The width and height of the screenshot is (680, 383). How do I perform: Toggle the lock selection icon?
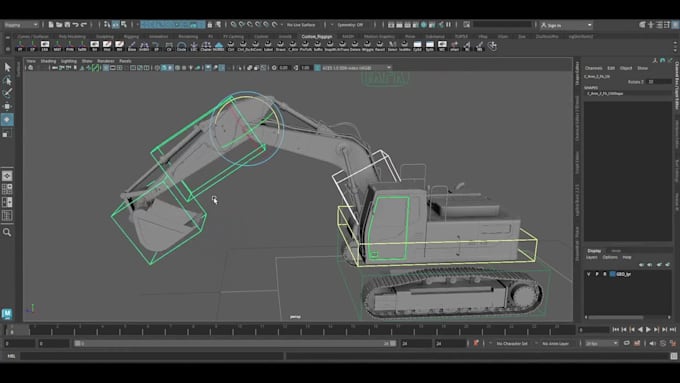(x=209, y=25)
